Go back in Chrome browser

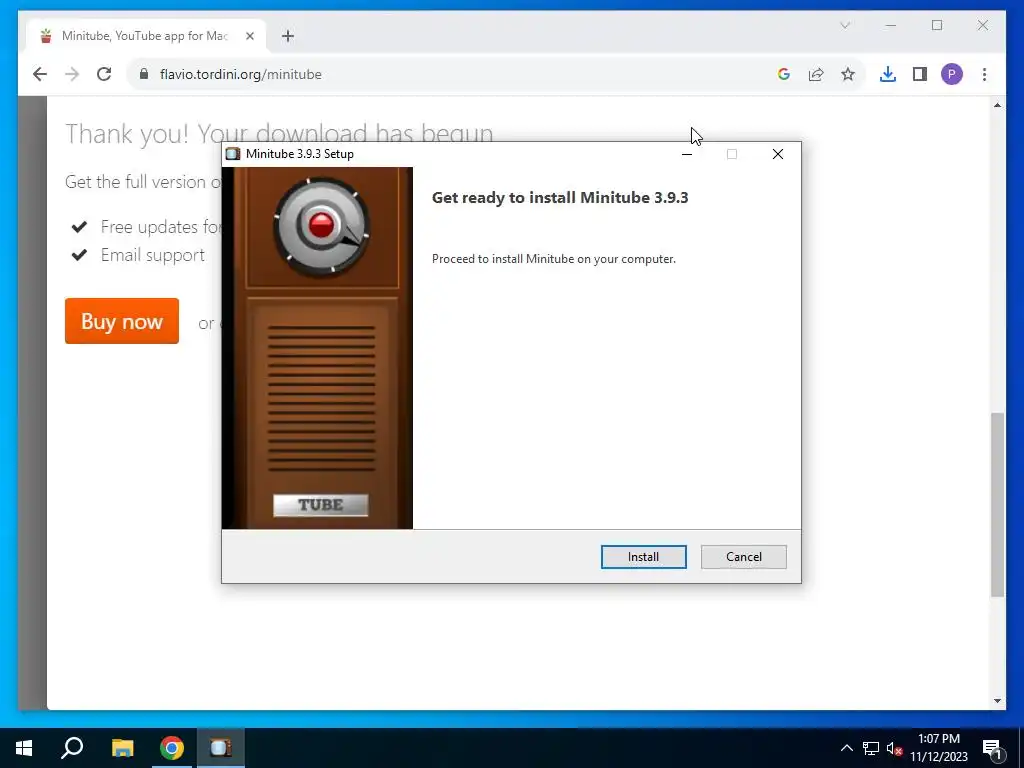(40, 74)
